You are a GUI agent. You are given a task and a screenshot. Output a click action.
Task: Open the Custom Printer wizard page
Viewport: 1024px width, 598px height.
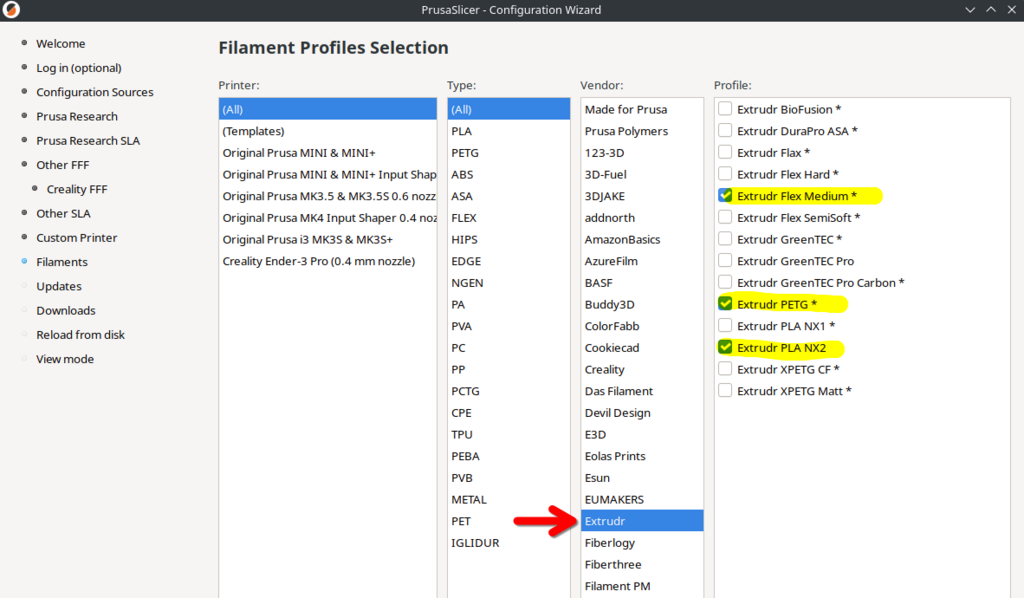[x=76, y=238]
